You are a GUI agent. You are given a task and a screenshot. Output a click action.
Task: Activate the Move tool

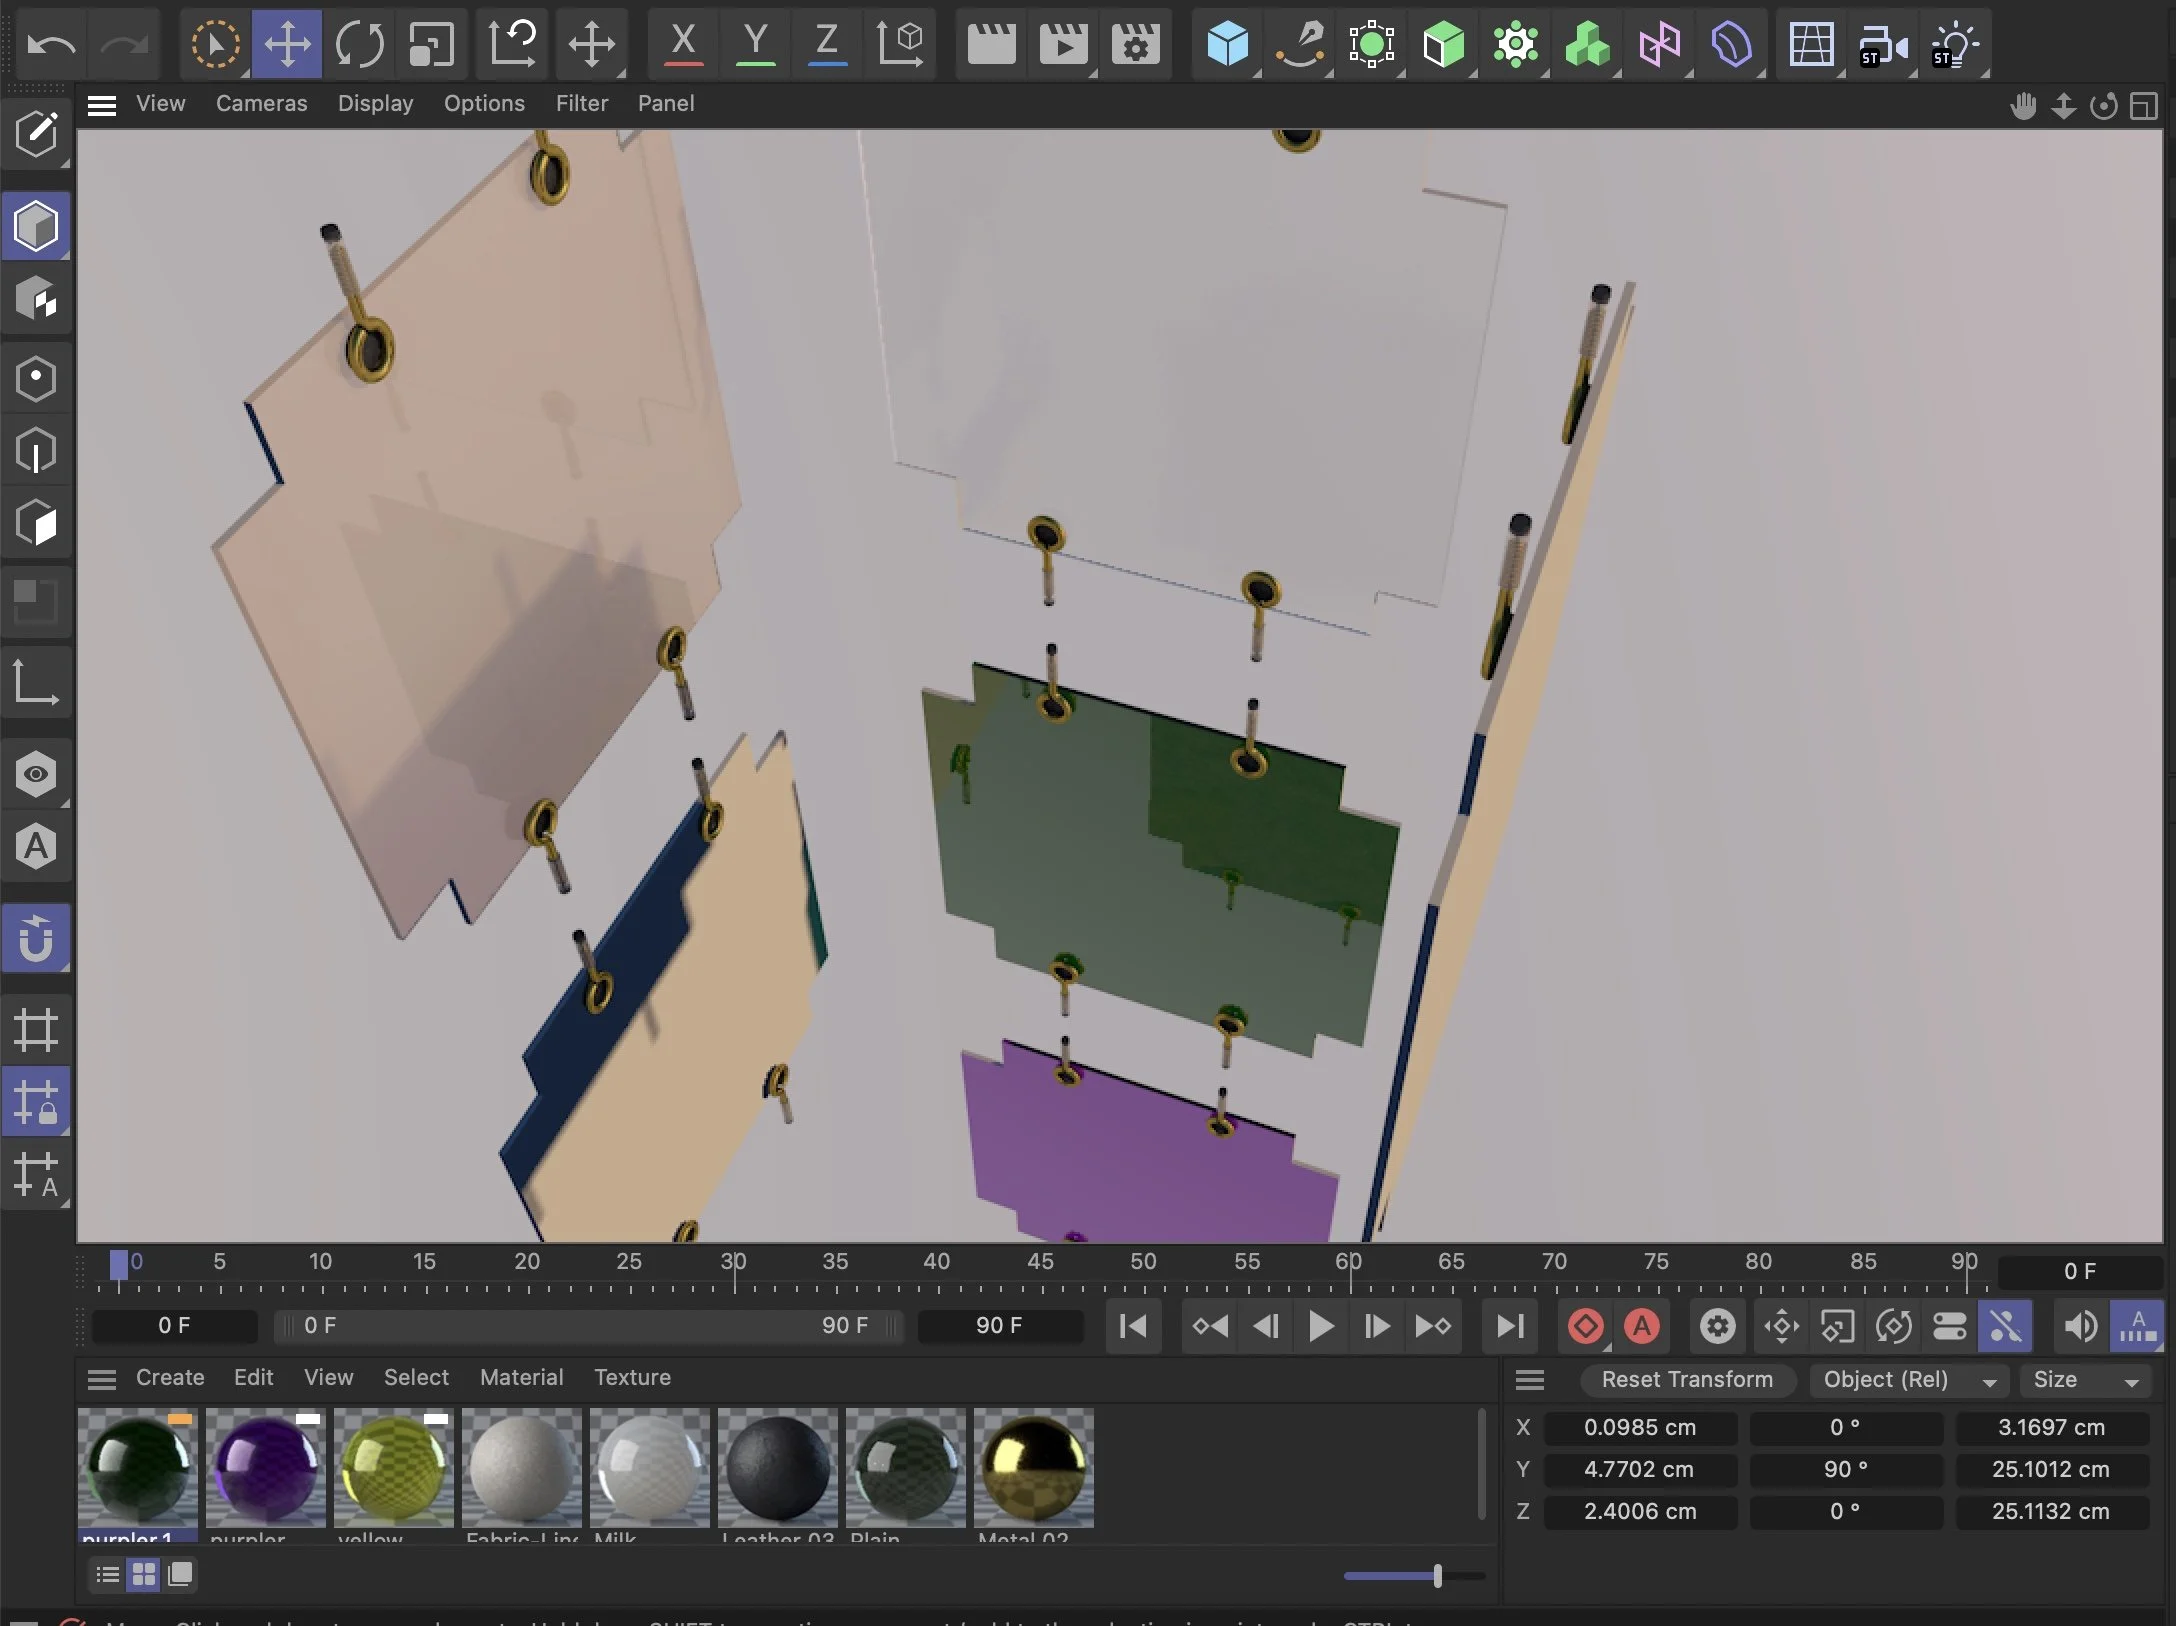tap(287, 44)
